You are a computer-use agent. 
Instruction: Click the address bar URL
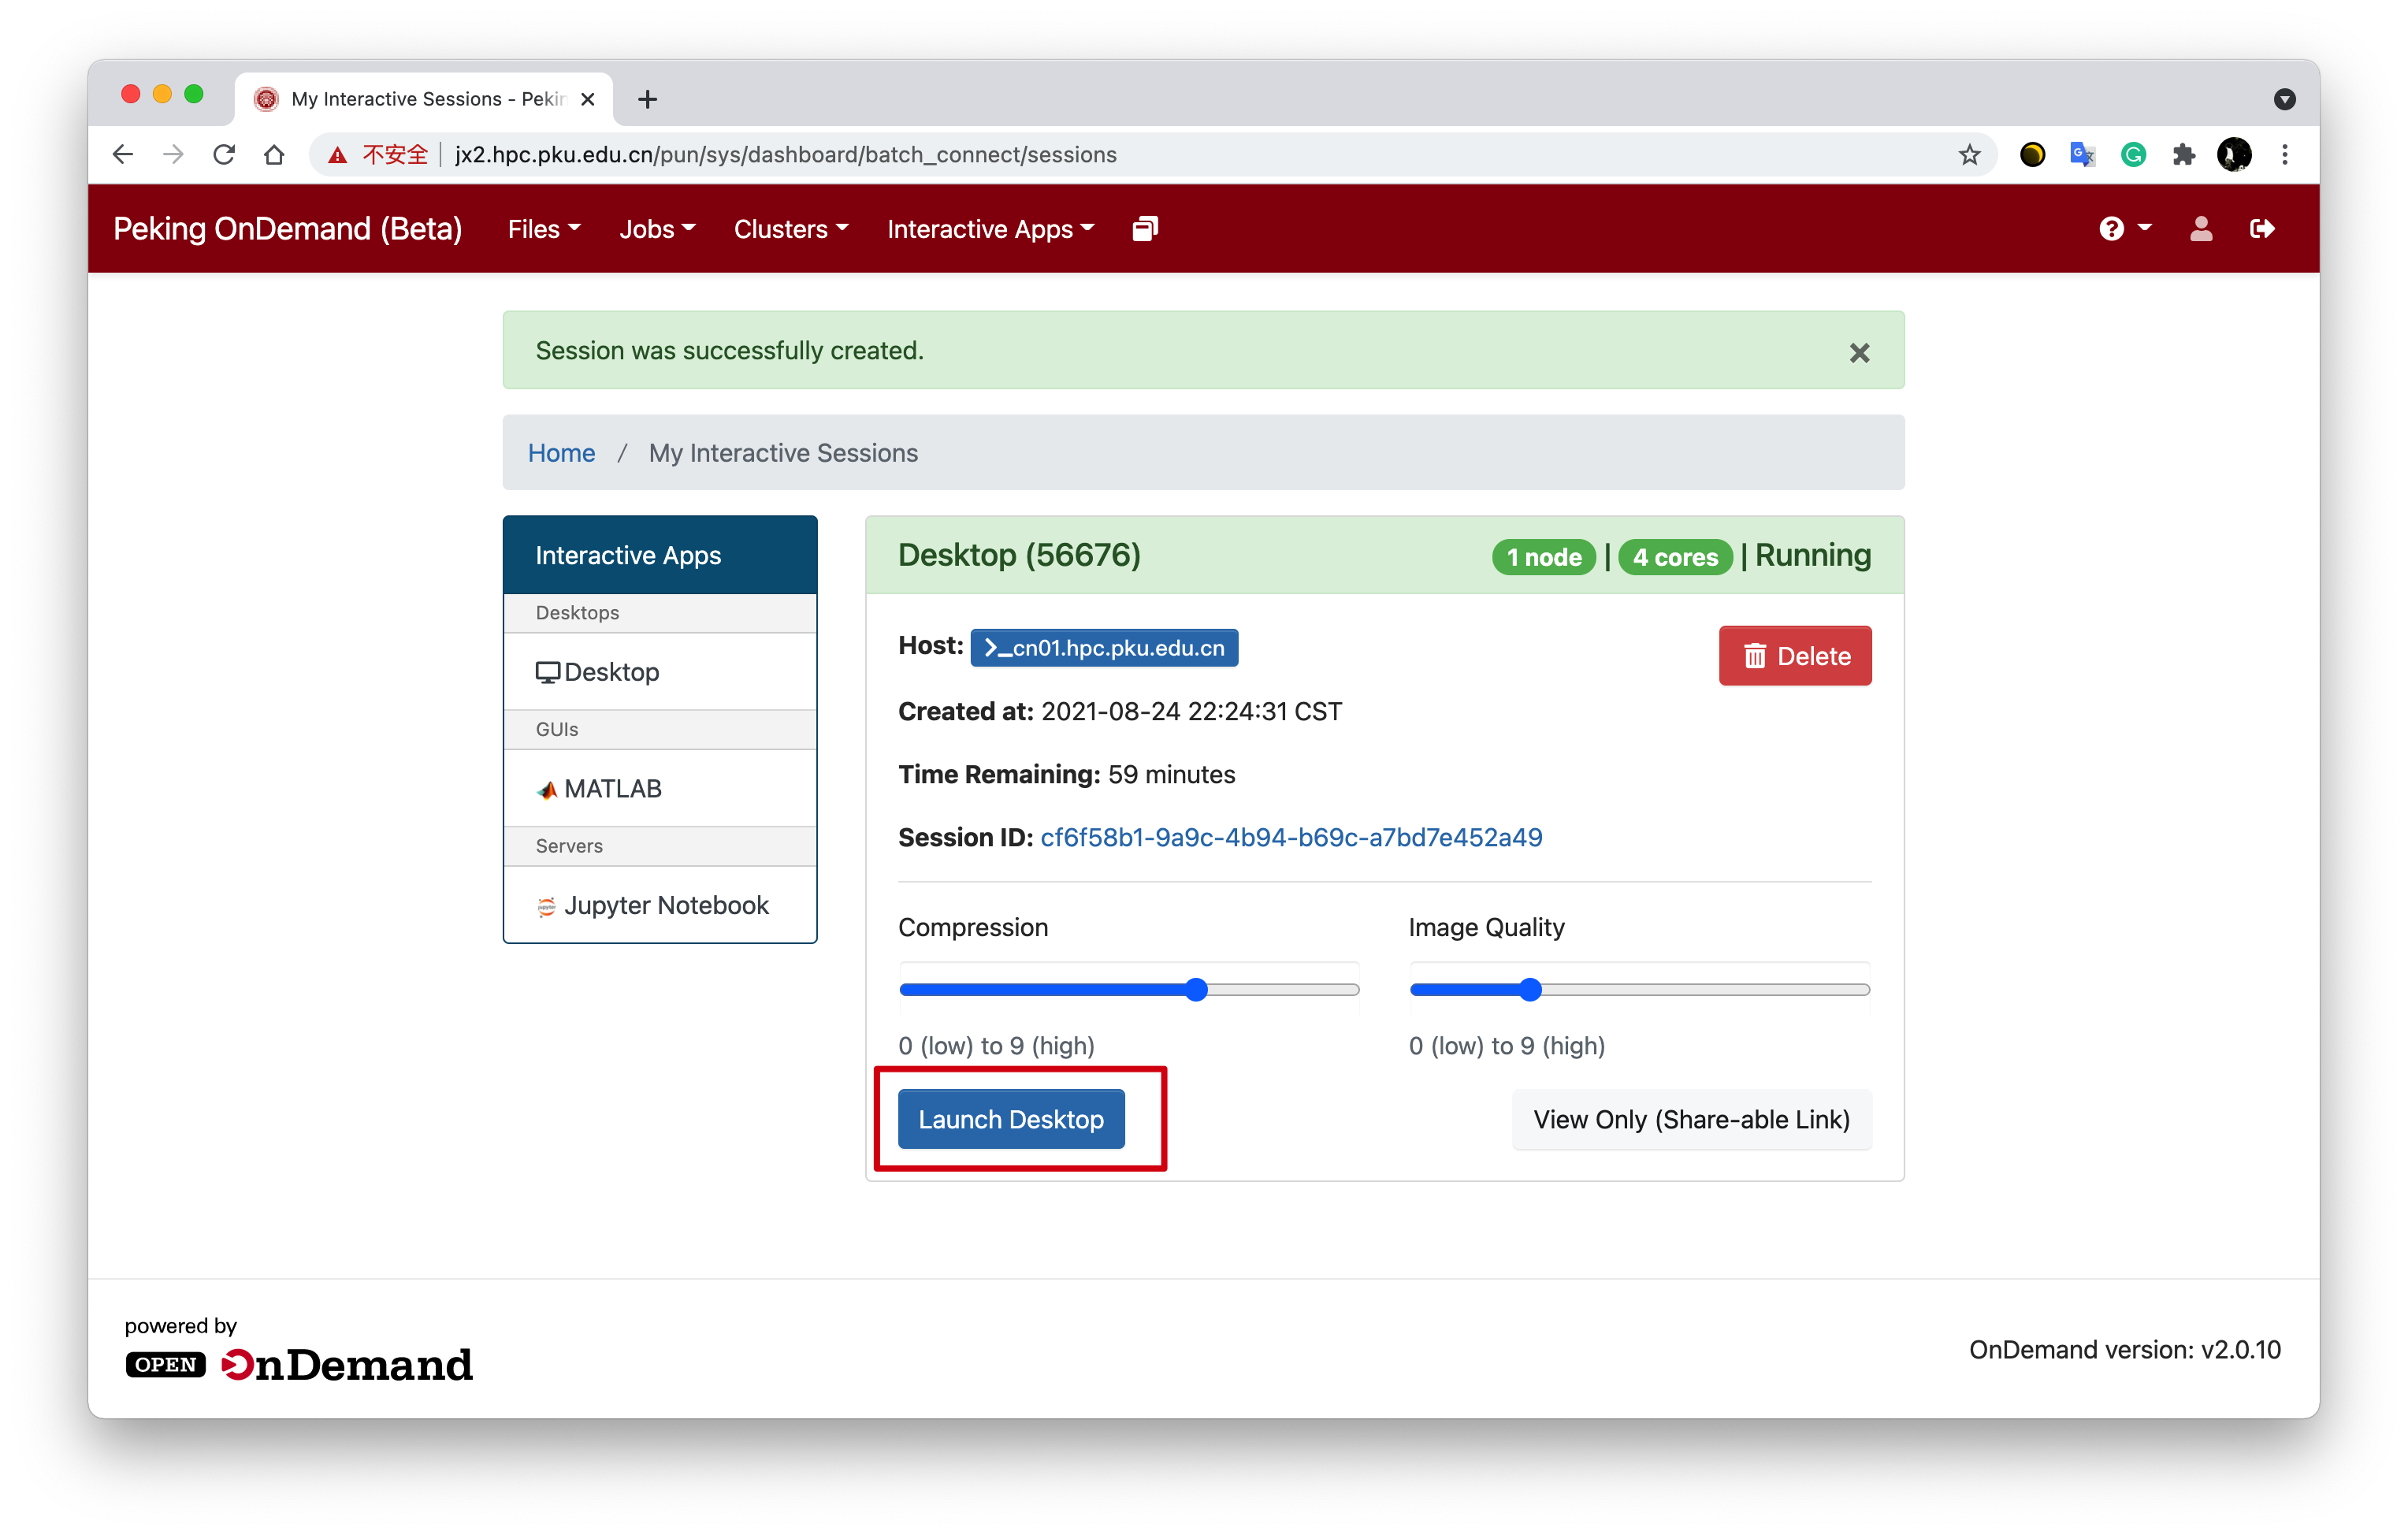785,154
